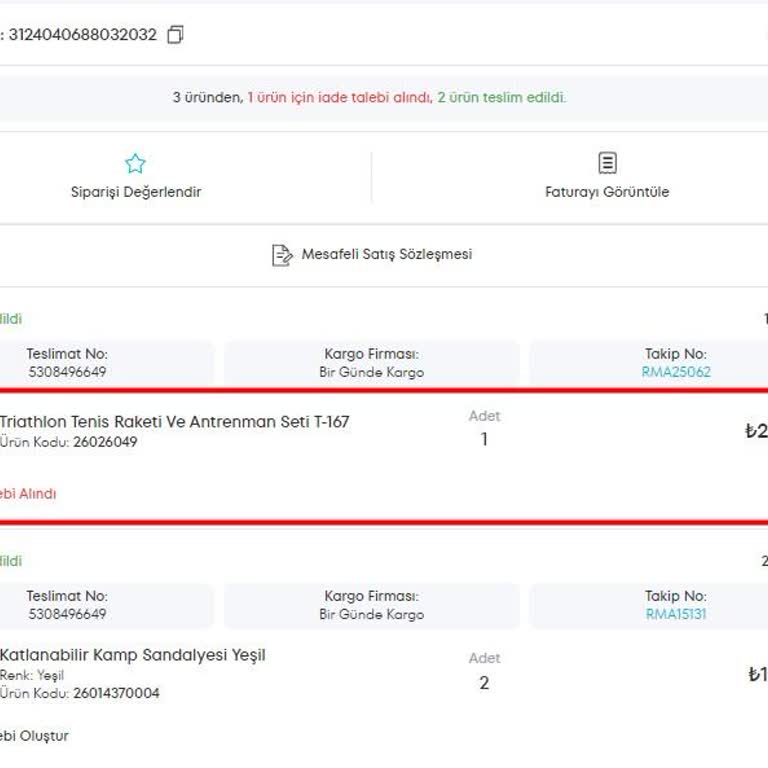Viewport: 768px width, 768px height.
Task: Create return request for Kamp Sandalyesi
Action: tap(34, 736)
